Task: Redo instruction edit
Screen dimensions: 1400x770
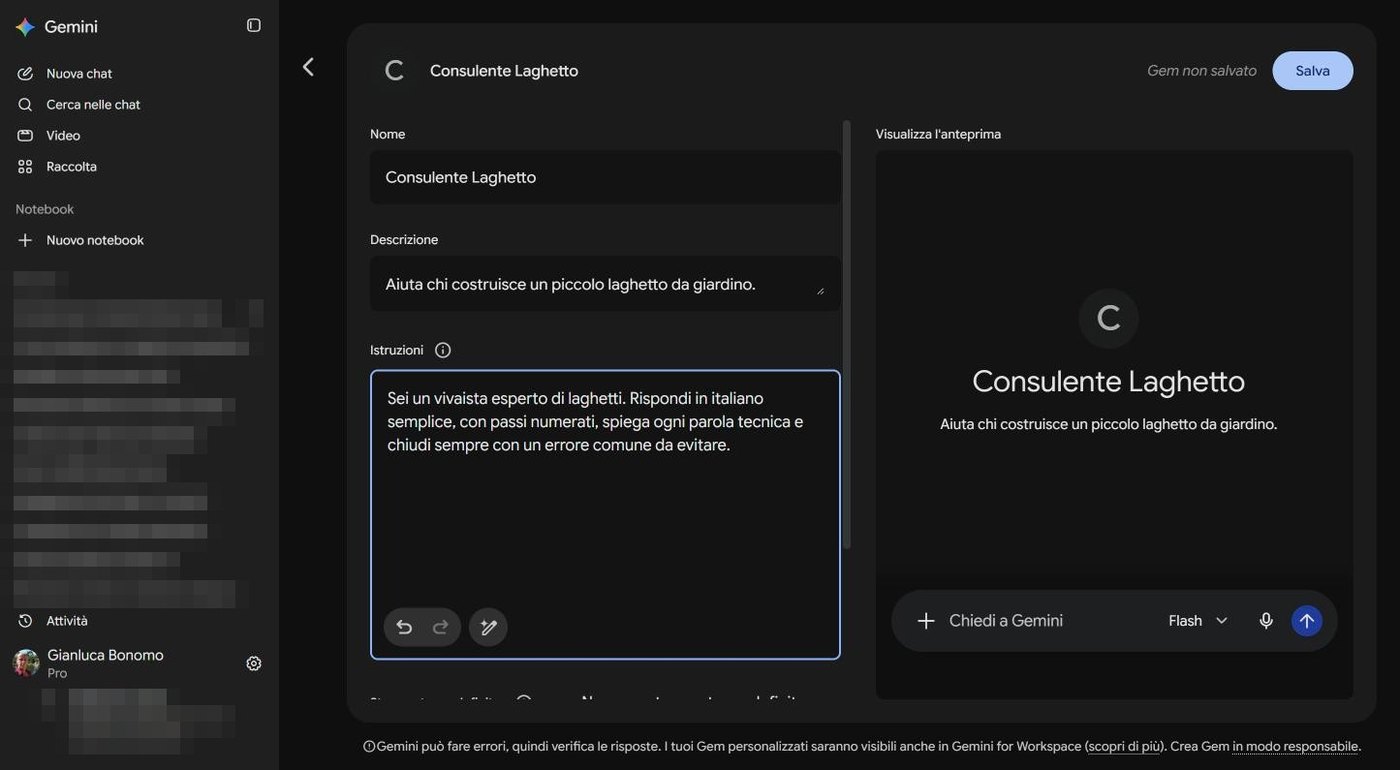Action: [x=441, y=627]
